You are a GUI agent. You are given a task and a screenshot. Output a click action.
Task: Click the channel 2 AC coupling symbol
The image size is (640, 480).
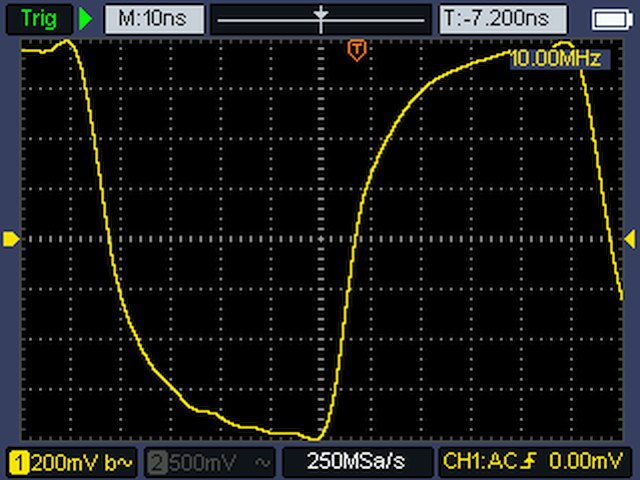coord(263,463)
